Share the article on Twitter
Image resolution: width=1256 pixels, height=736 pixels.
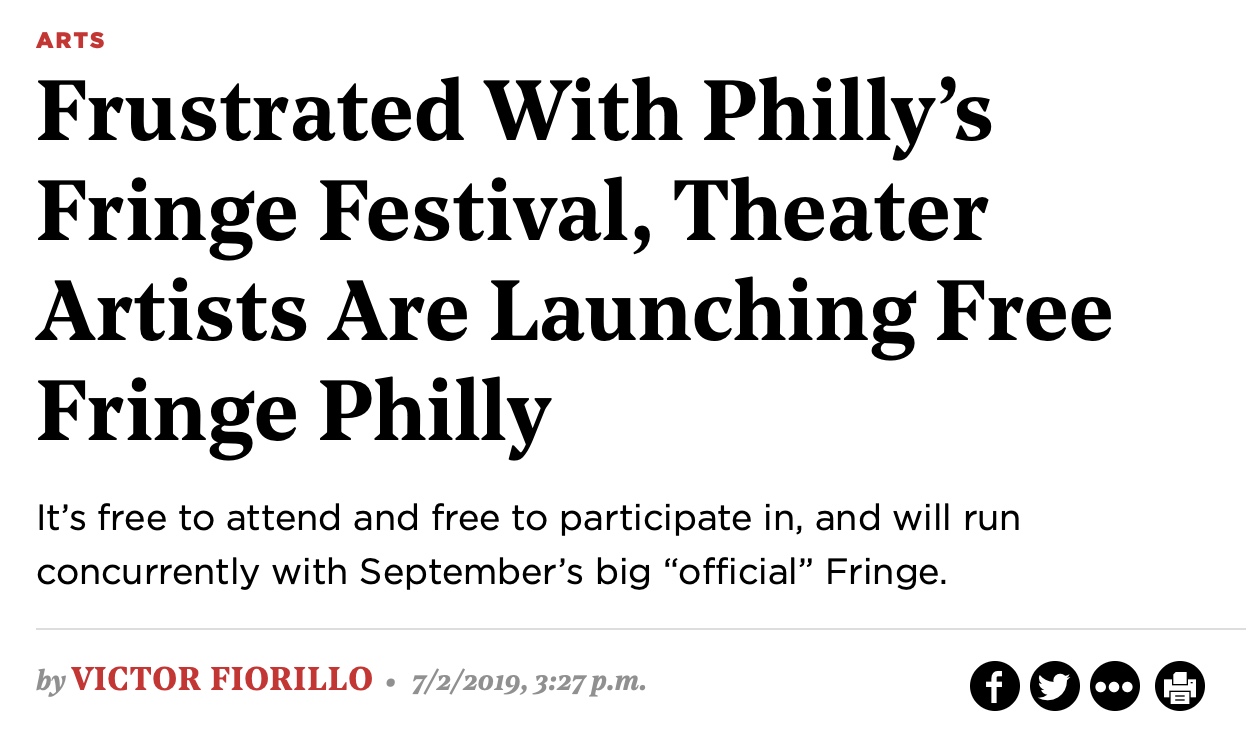point(1056,687)
